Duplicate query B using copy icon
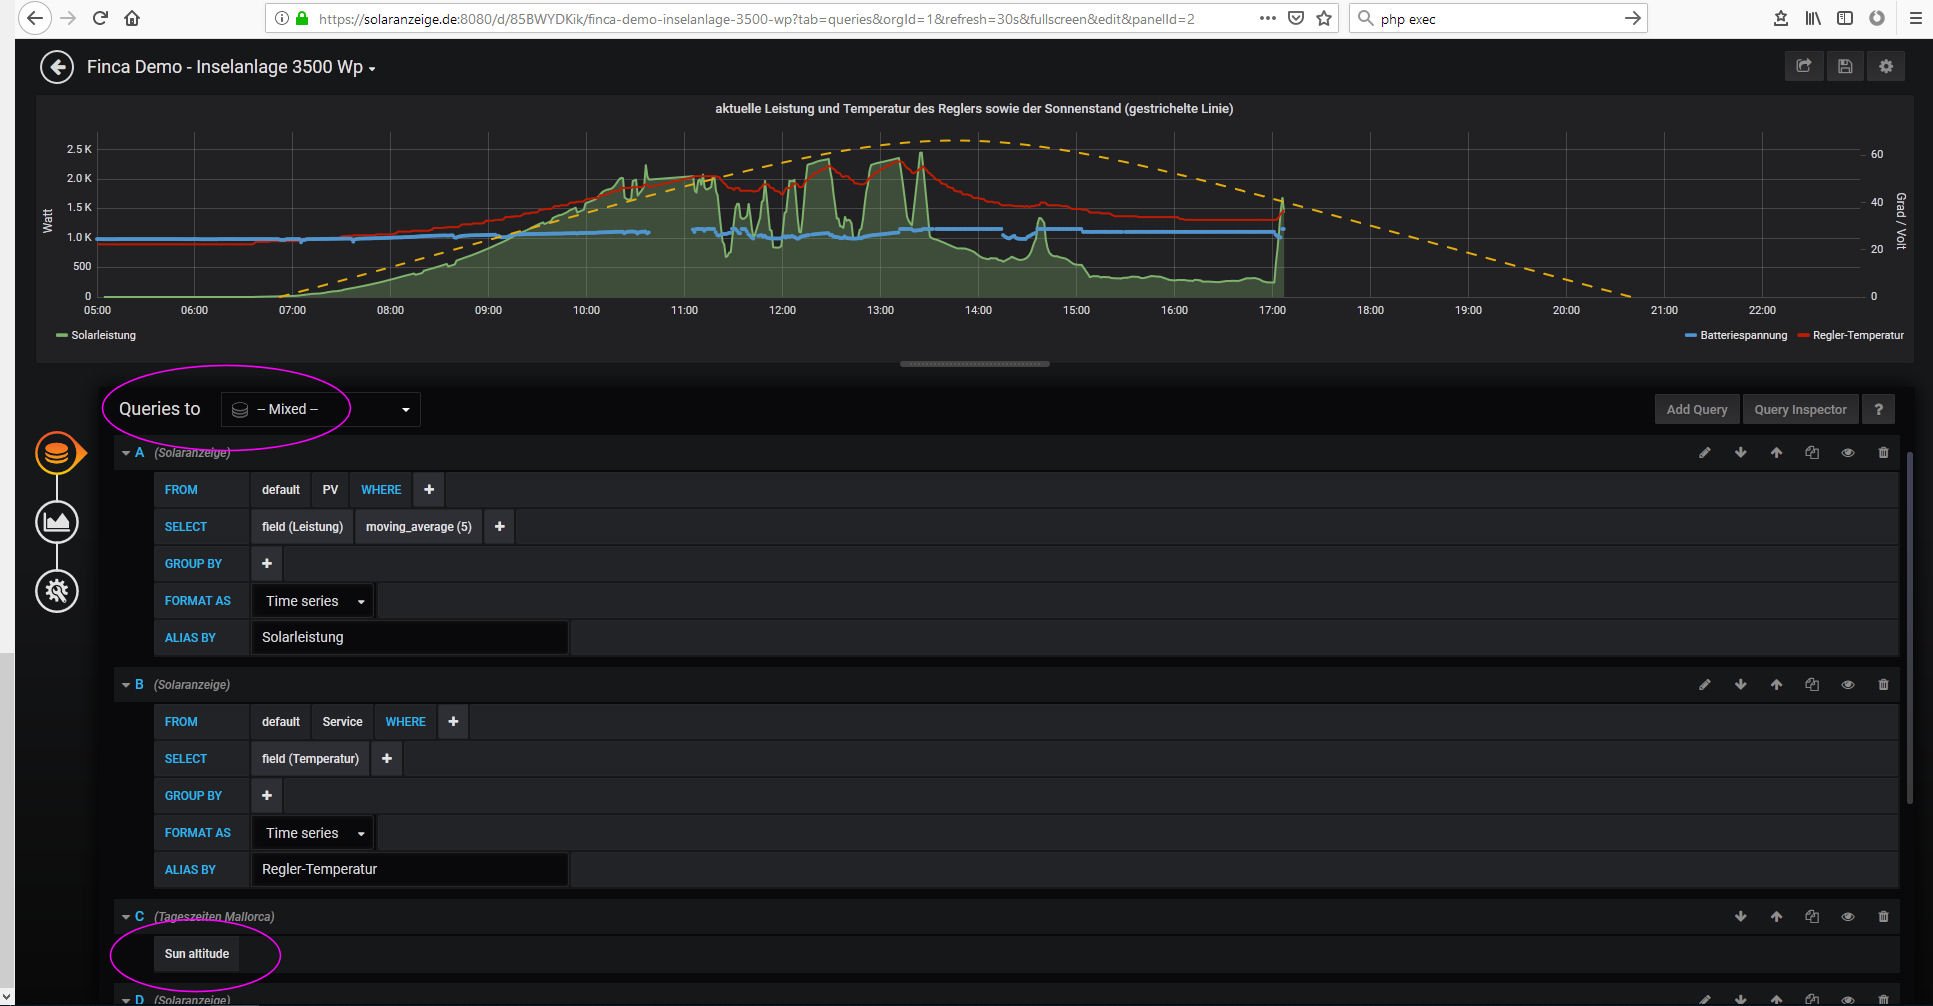This screenshot has height=1006, width=1933. (x=1812, y=685)
